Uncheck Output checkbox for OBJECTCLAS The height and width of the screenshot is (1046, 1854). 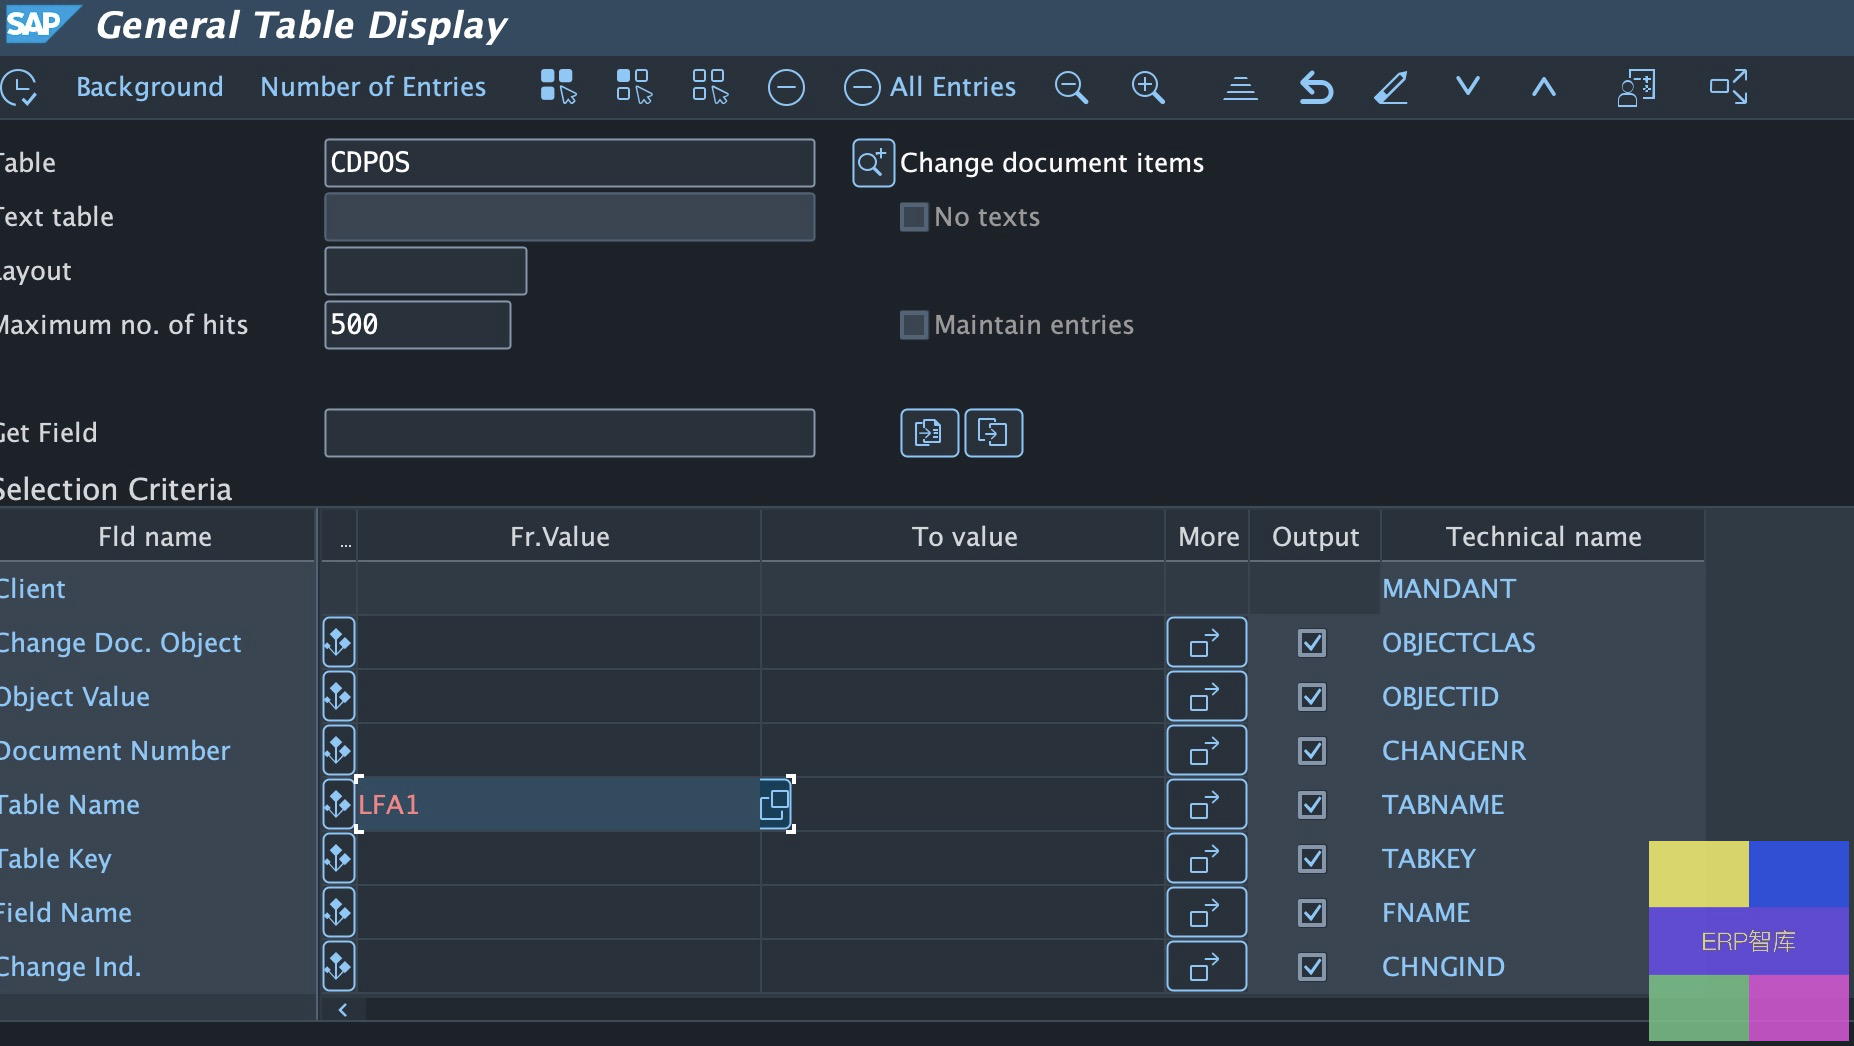click(1312, 642)
